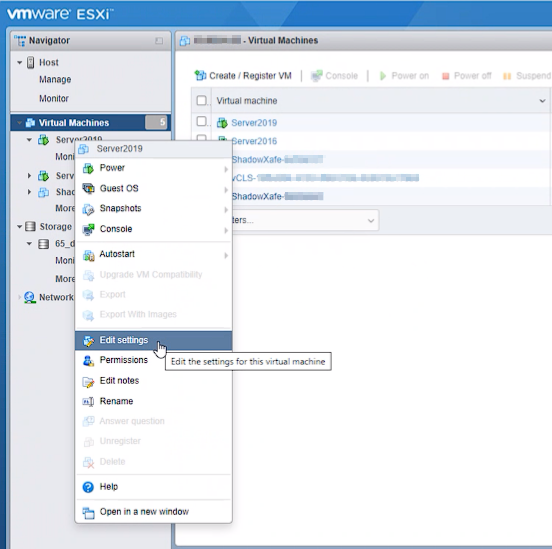Open the Virtual machine column dropdown arrow
Image resolution: width=552 pixels, height=549 pixels.
tap(542, 101)
